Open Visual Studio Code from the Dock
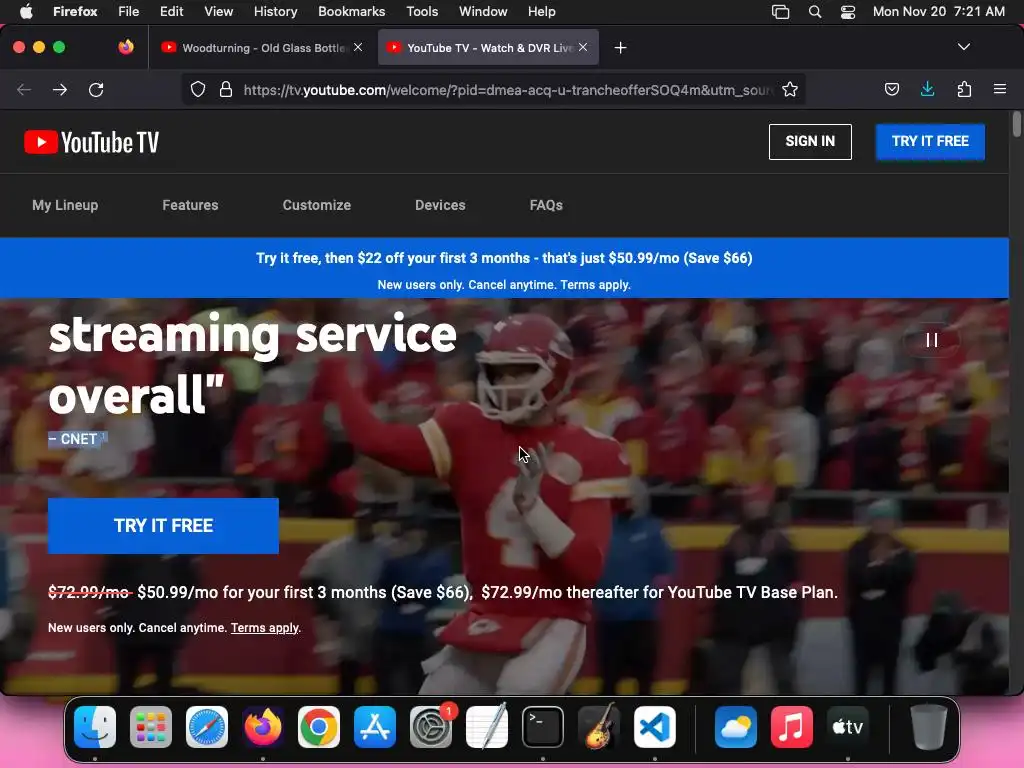The width and height of the screenshot is (1024, 768). (655, 727)
